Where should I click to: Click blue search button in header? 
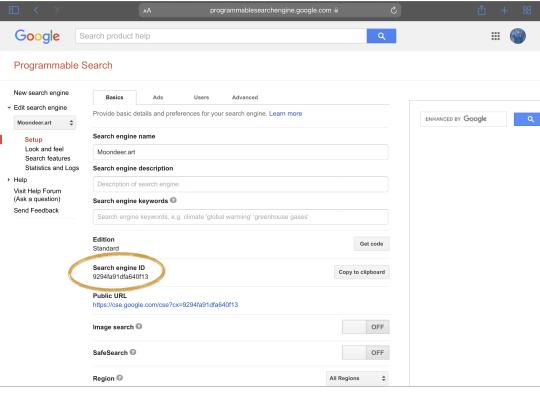click(381, 36)
